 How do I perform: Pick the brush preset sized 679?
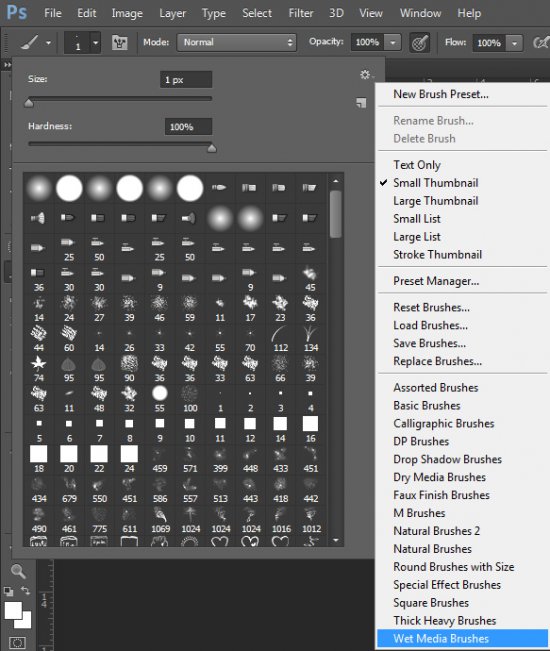(x=69, y=489)
